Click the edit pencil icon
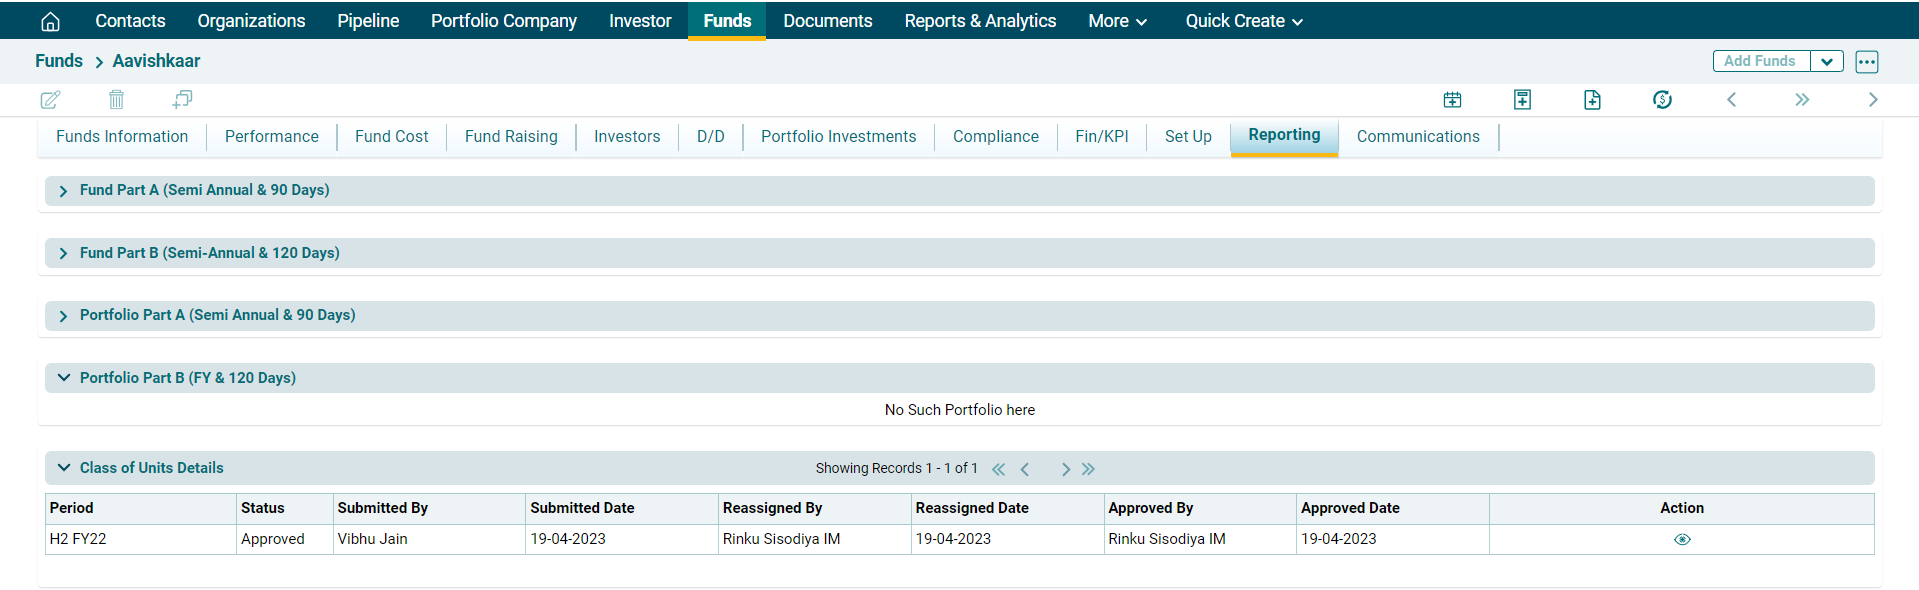 50,99
